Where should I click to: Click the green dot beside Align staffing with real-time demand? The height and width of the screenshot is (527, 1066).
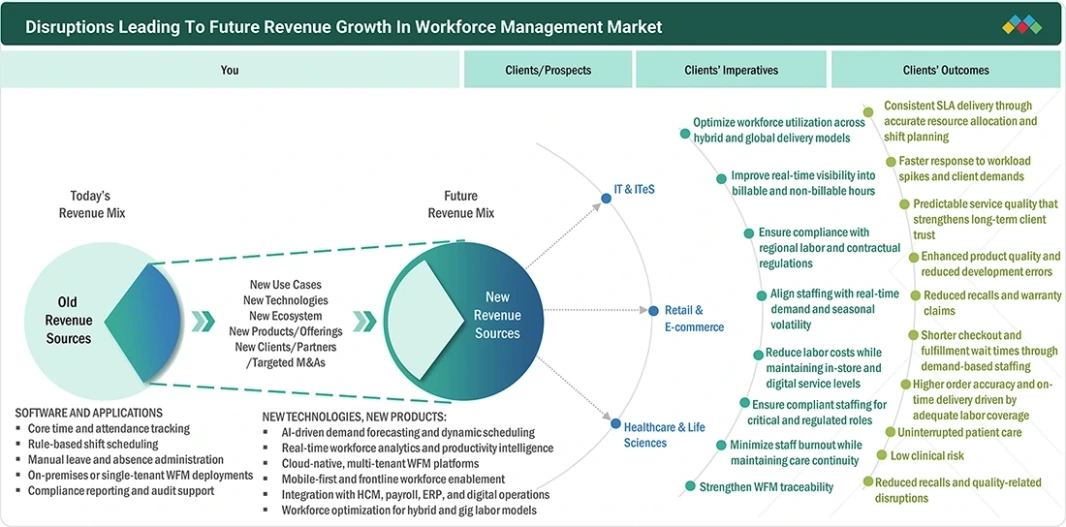pos(761,296)
